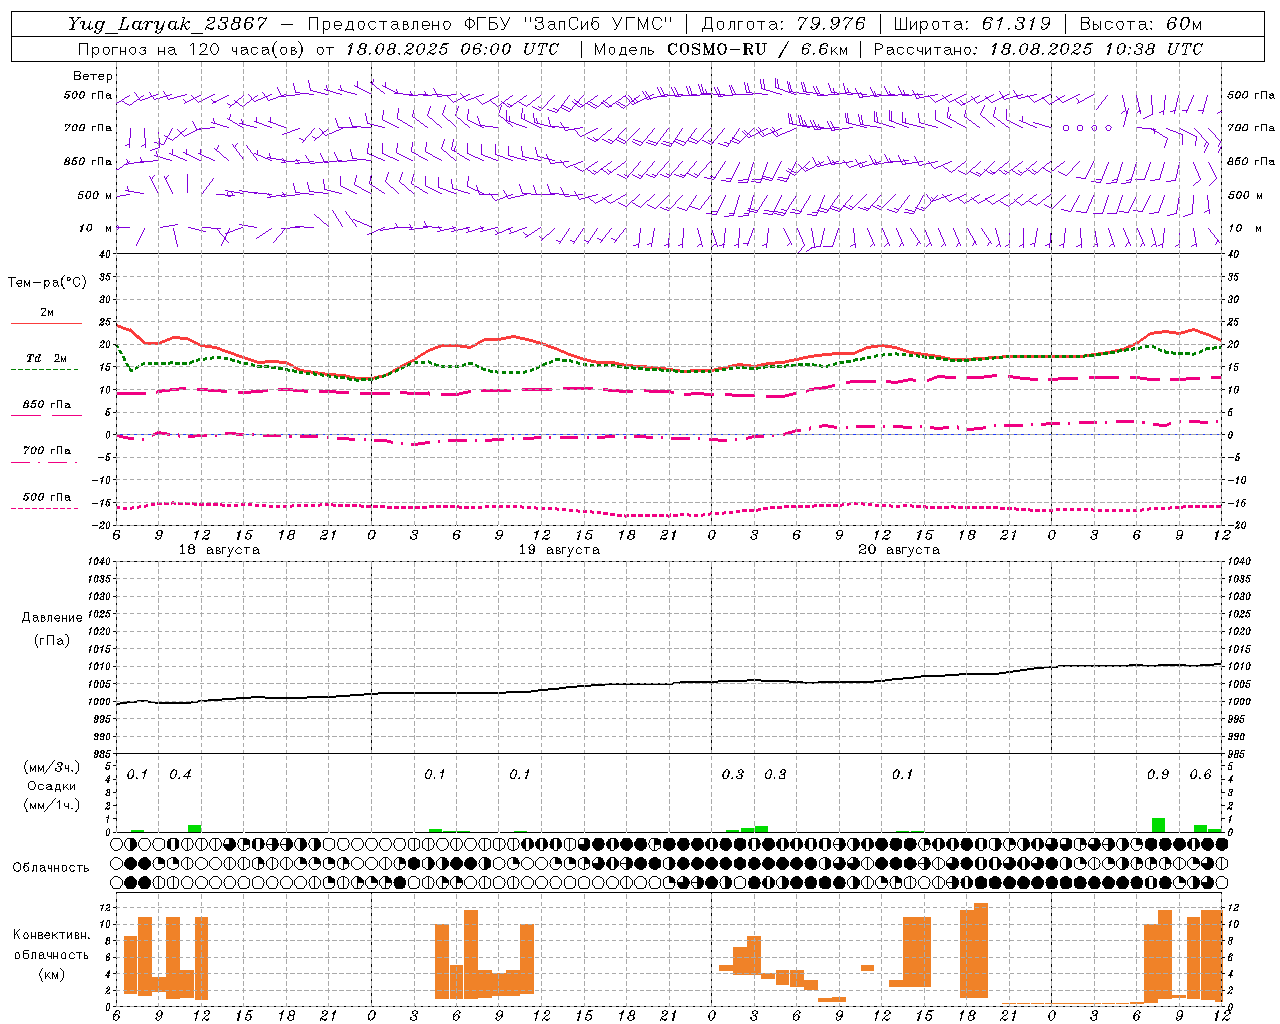The image size is (1280, 1024).
Task: Click the 2м temperature legend label
Action: [x=47, y=312]
